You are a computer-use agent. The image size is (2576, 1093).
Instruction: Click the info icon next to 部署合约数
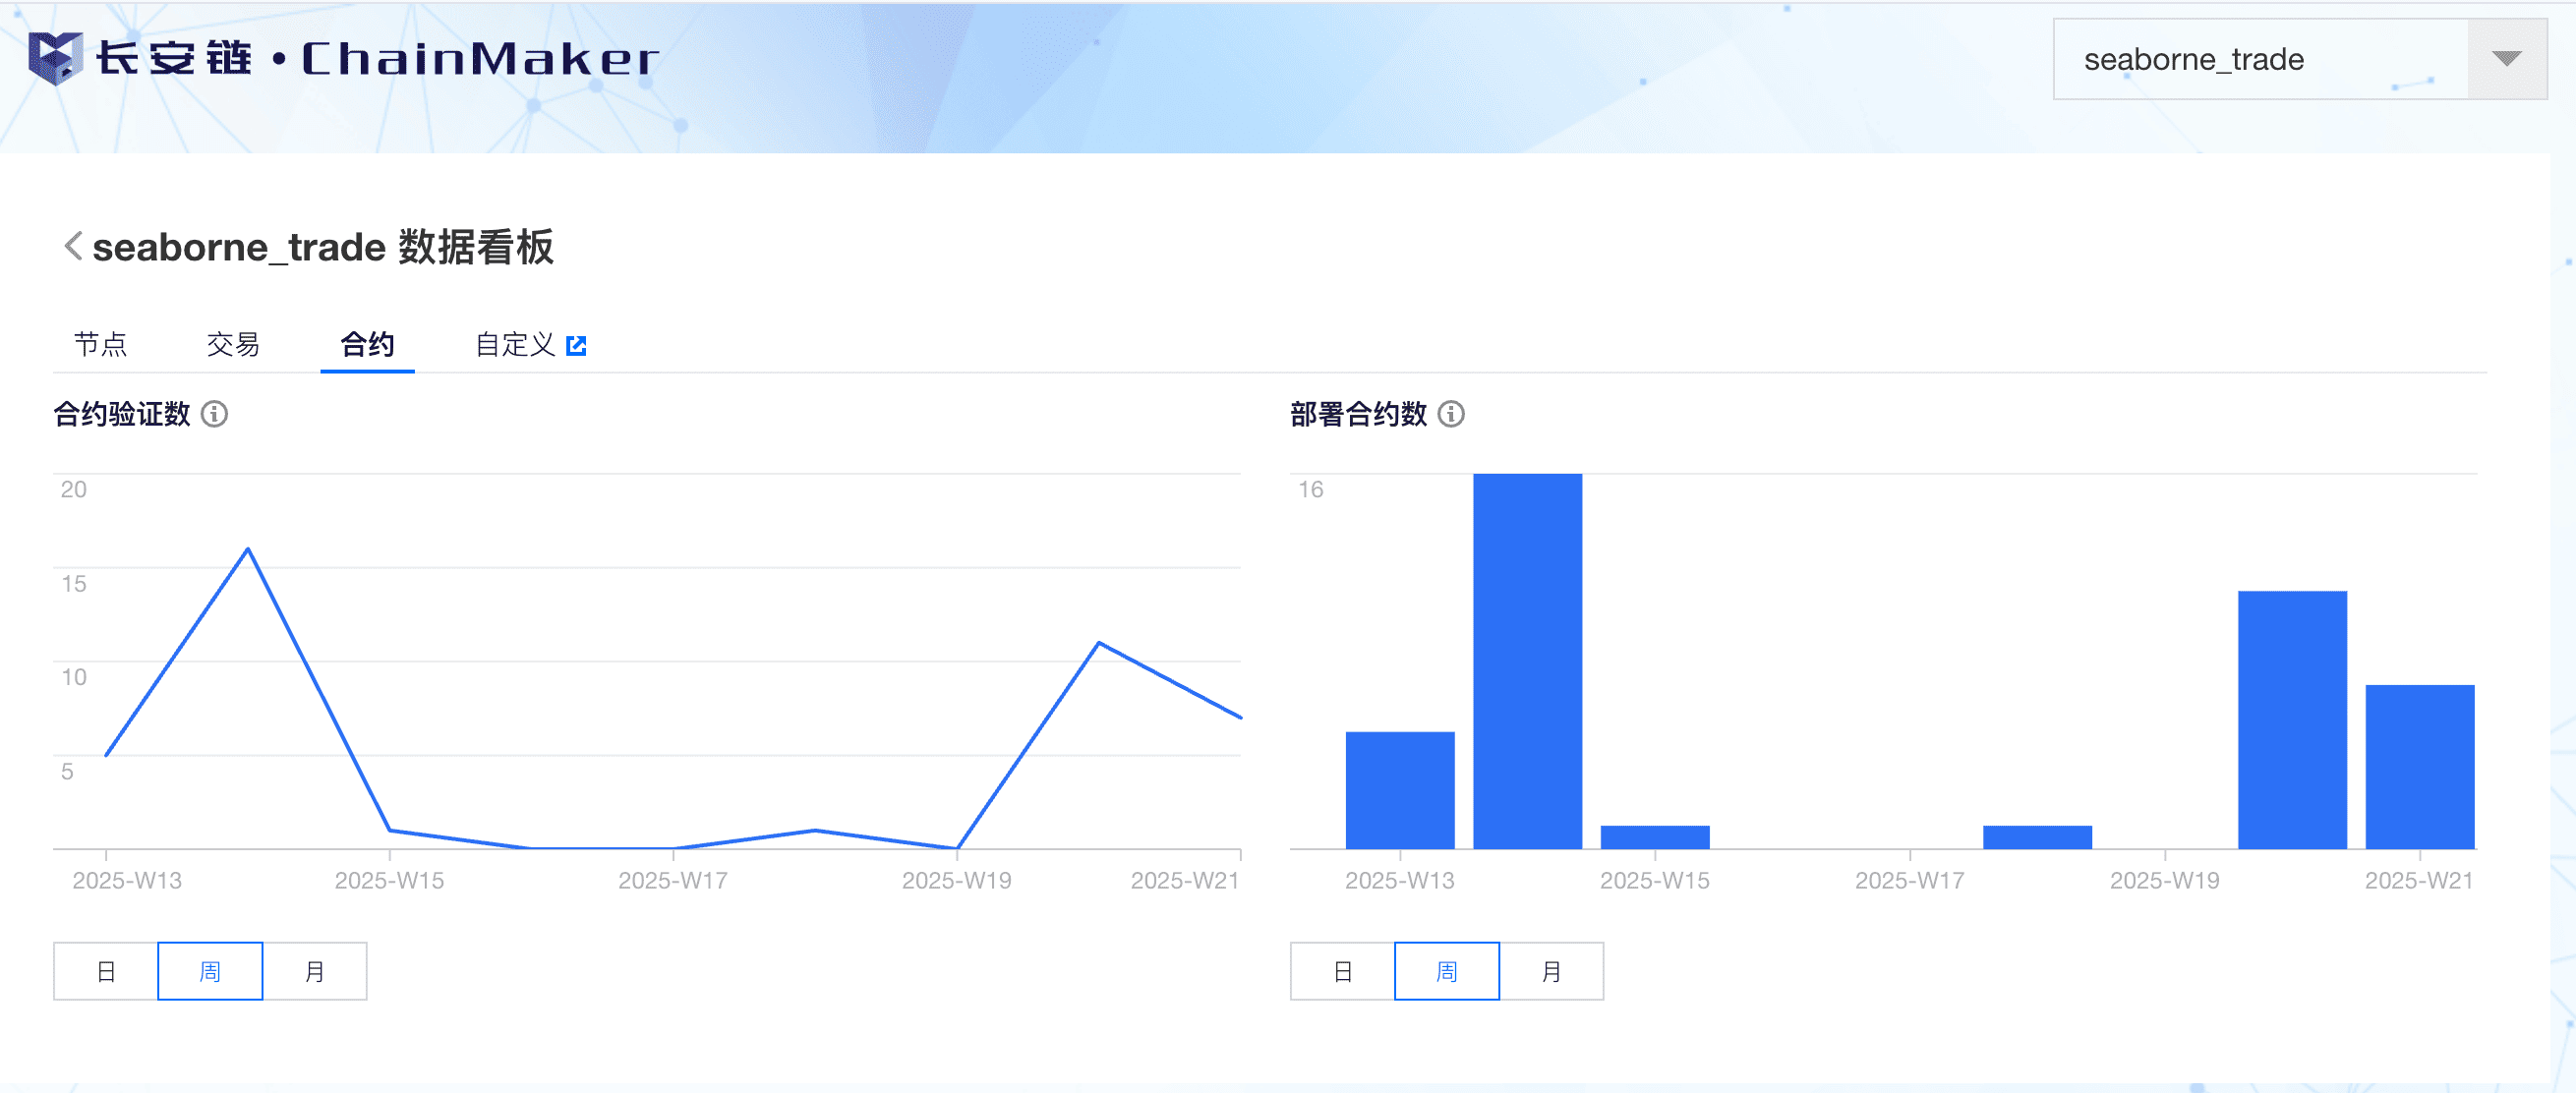[x=1451, y=414]
